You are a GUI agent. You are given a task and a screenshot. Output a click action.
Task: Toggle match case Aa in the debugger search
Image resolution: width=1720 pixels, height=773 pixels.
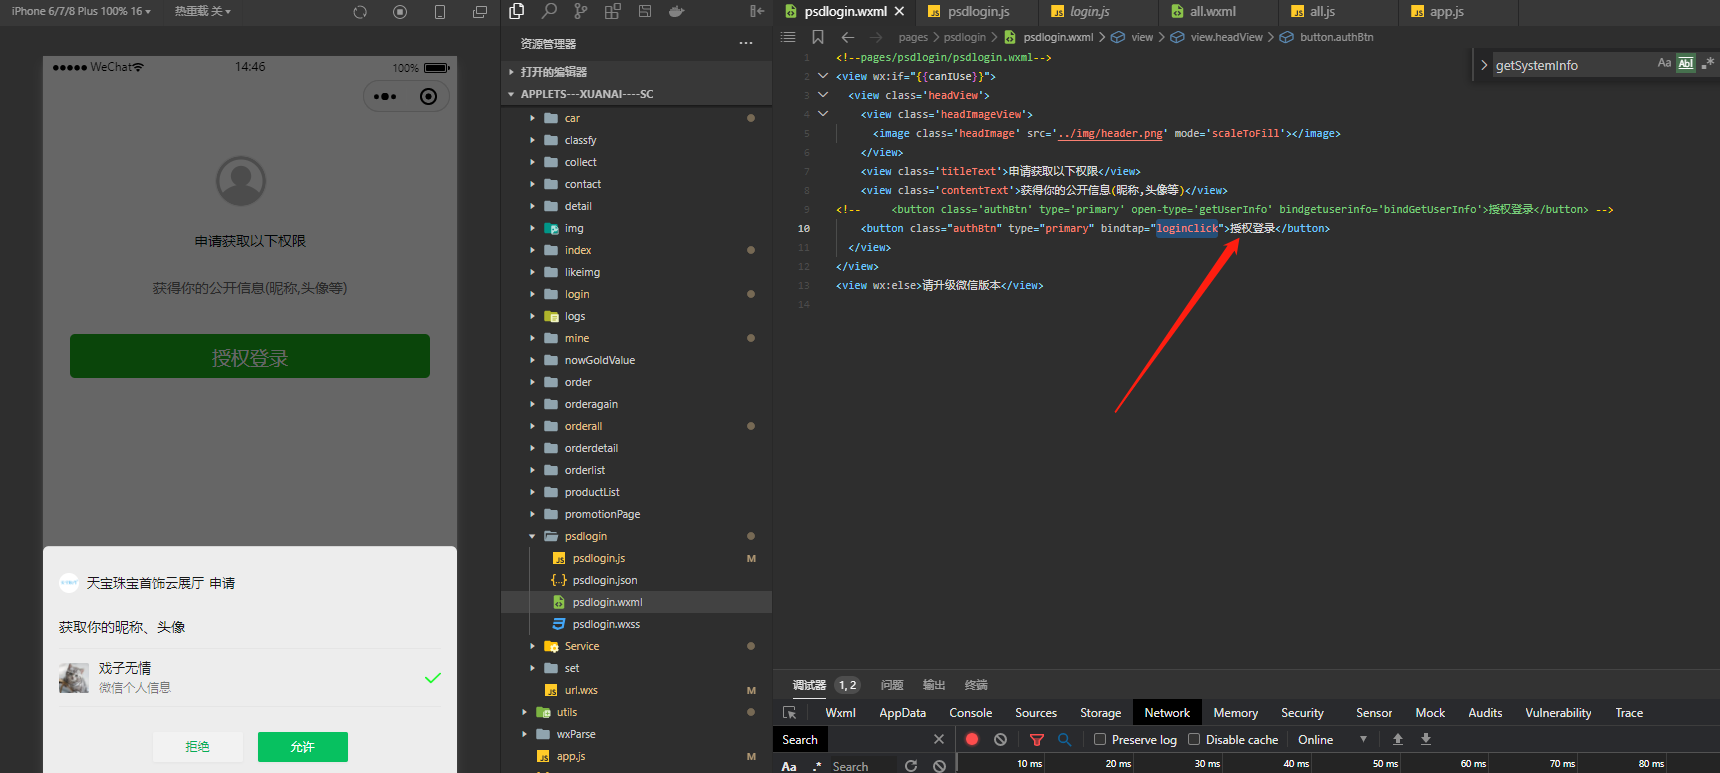(x=789, y=766)
